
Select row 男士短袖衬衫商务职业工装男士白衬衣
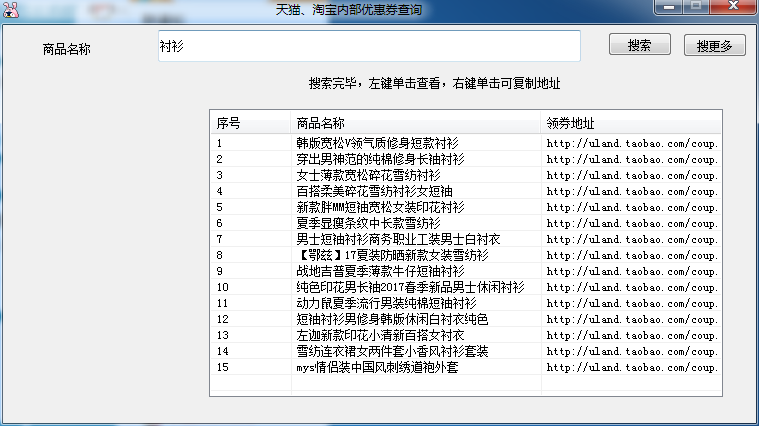398,239
